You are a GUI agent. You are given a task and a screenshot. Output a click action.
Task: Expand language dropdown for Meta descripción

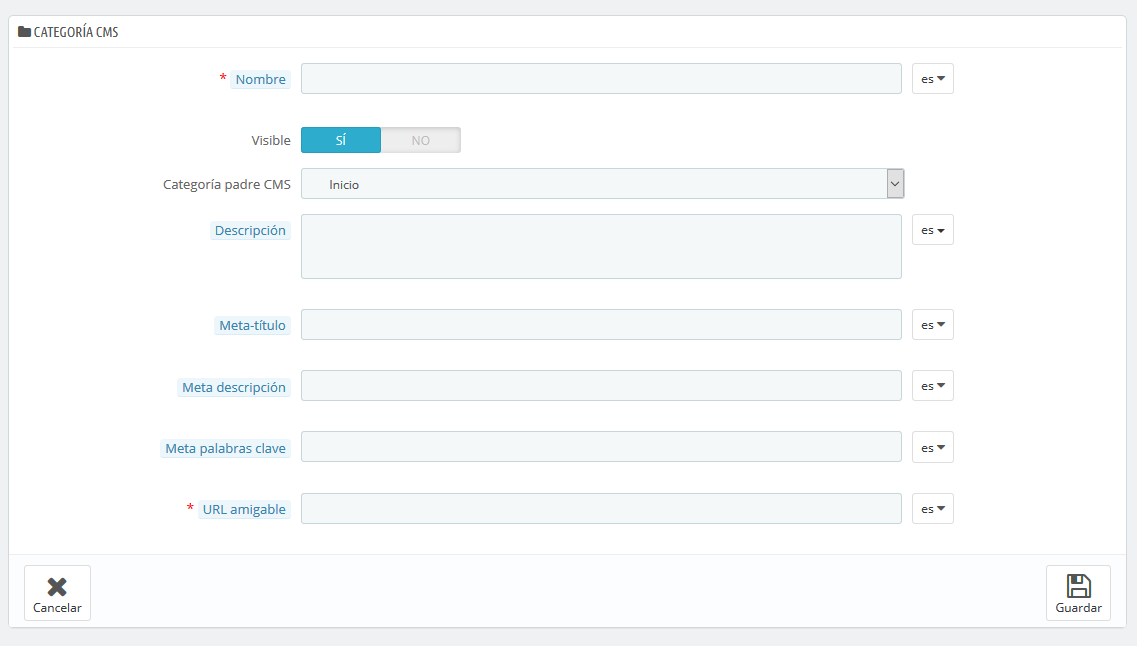pyautogui.click(x=932, y=386)
